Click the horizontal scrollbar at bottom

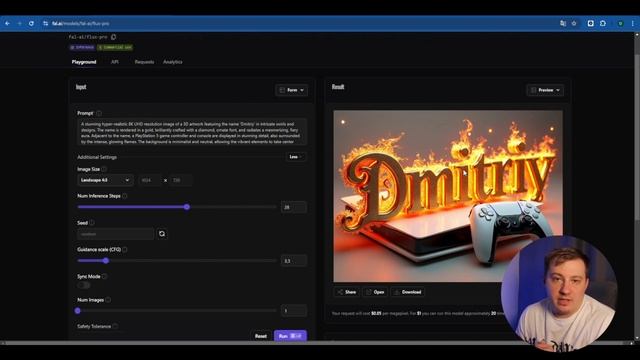pos(314,343)
